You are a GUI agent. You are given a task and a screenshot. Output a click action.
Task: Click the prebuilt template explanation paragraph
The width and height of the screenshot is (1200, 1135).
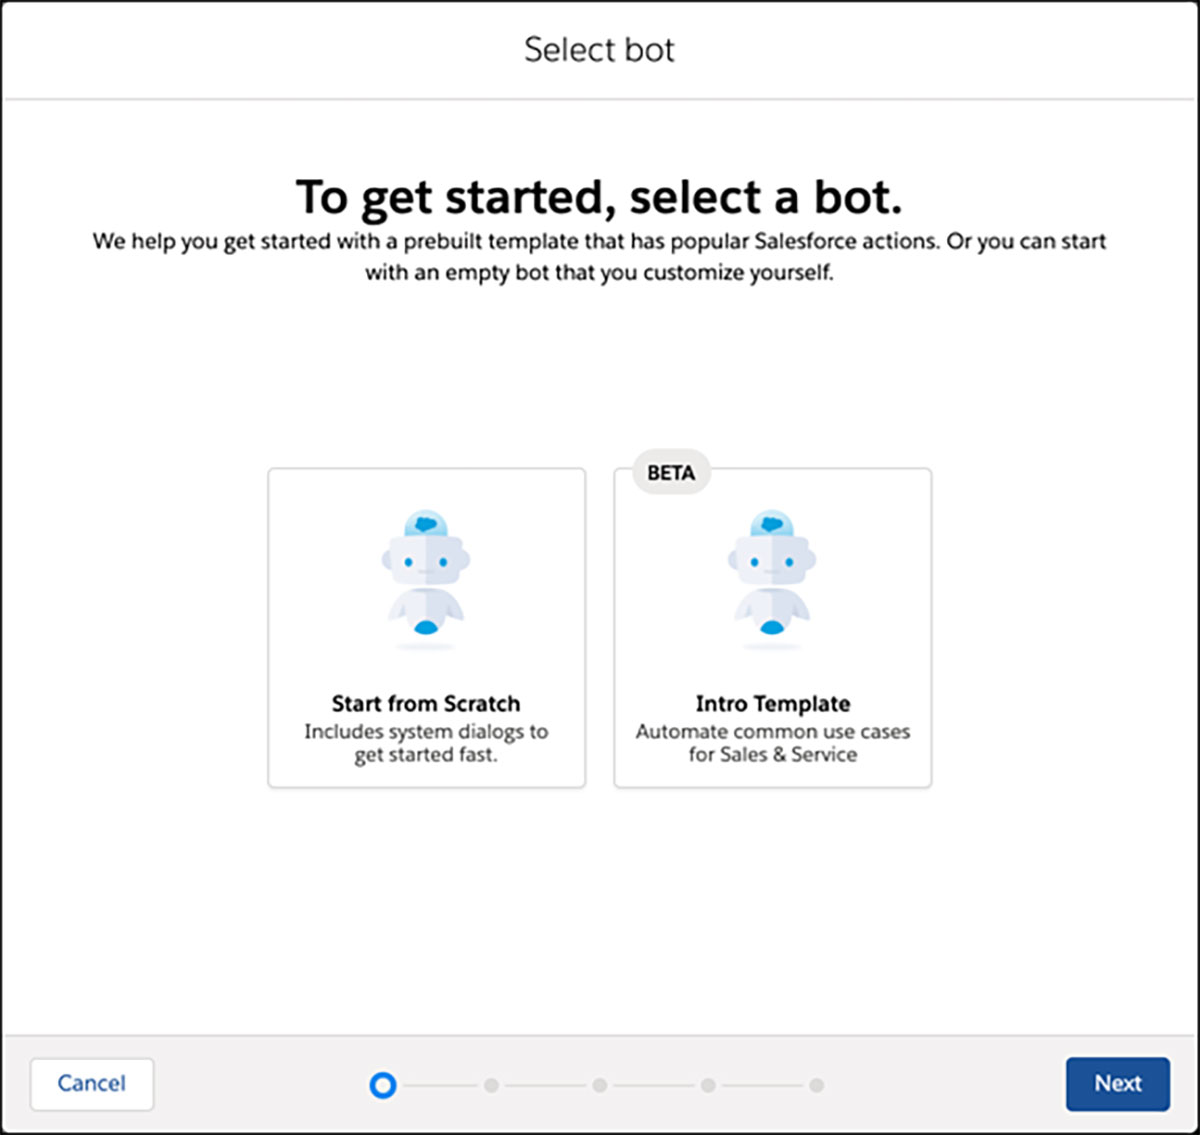[599, 257]
